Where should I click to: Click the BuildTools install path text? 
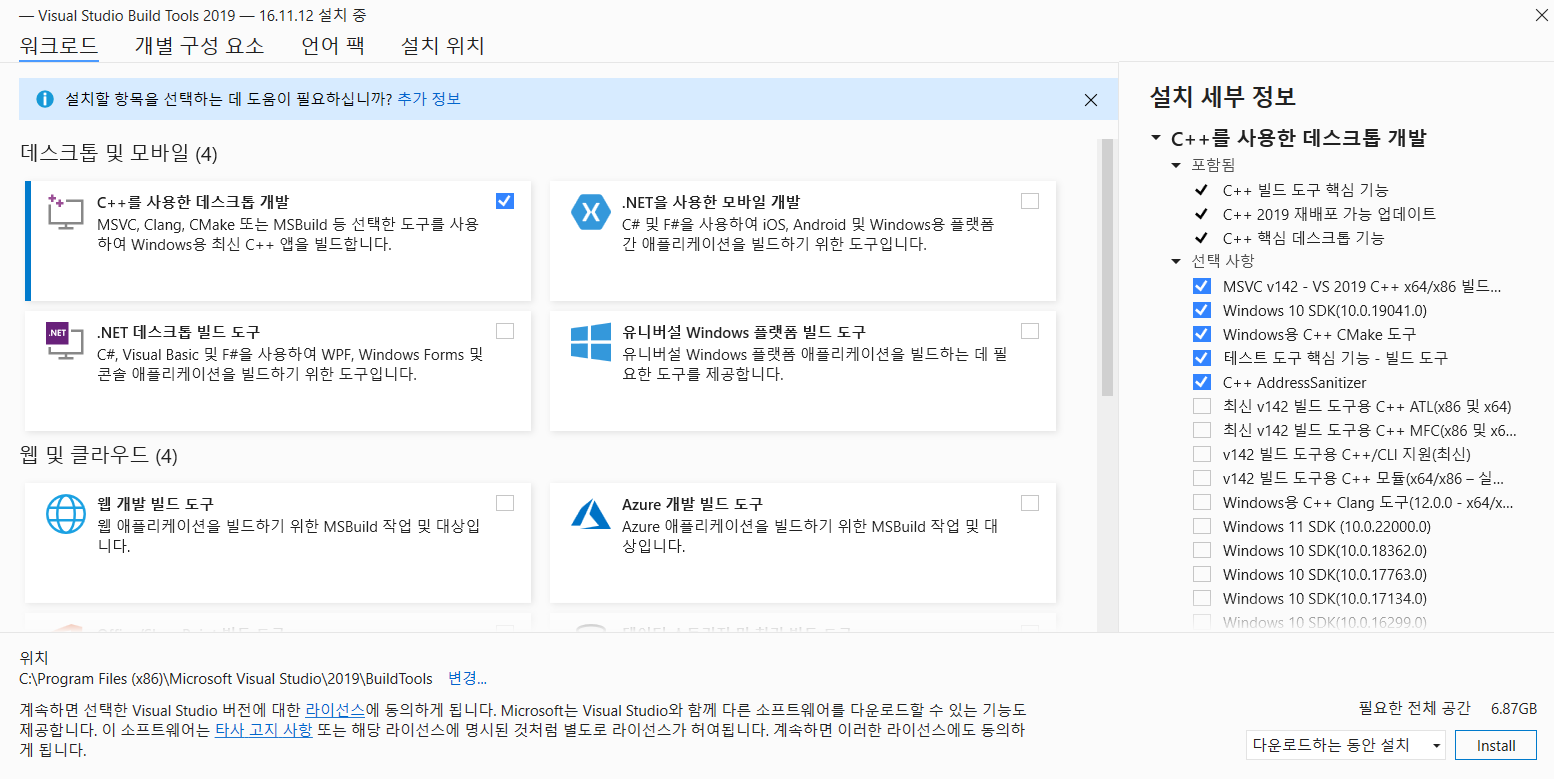(226, 679)
